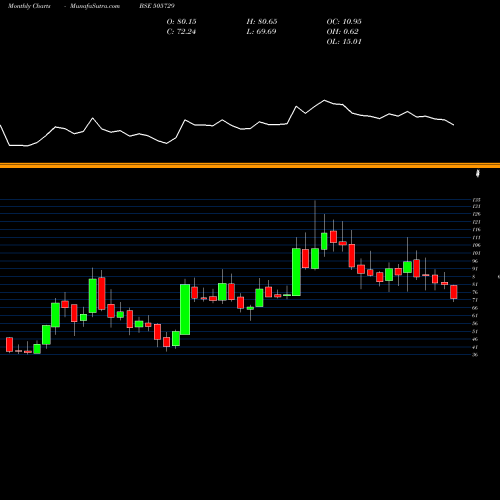Select the close value 'C: 72.24'
The height and width of the screenshot is (500, 500).
(x=181, y=32)
